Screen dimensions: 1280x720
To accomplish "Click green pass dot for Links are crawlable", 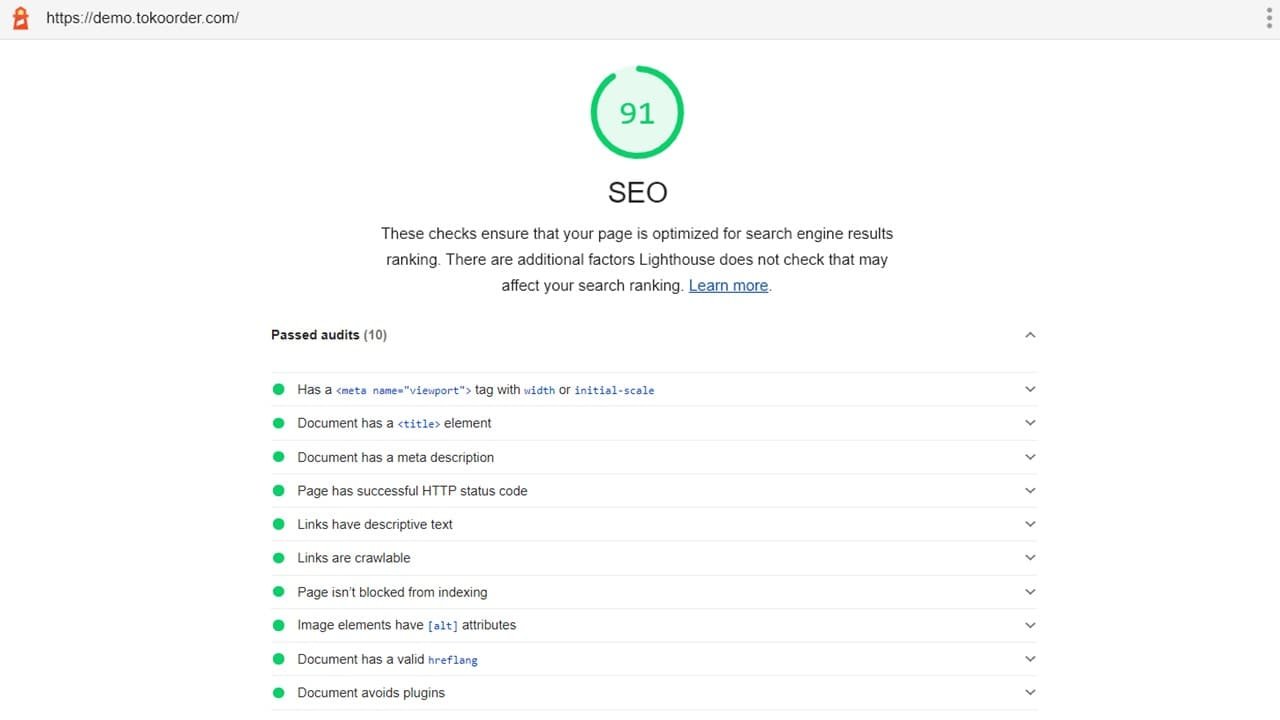I will tap(279, 558).
